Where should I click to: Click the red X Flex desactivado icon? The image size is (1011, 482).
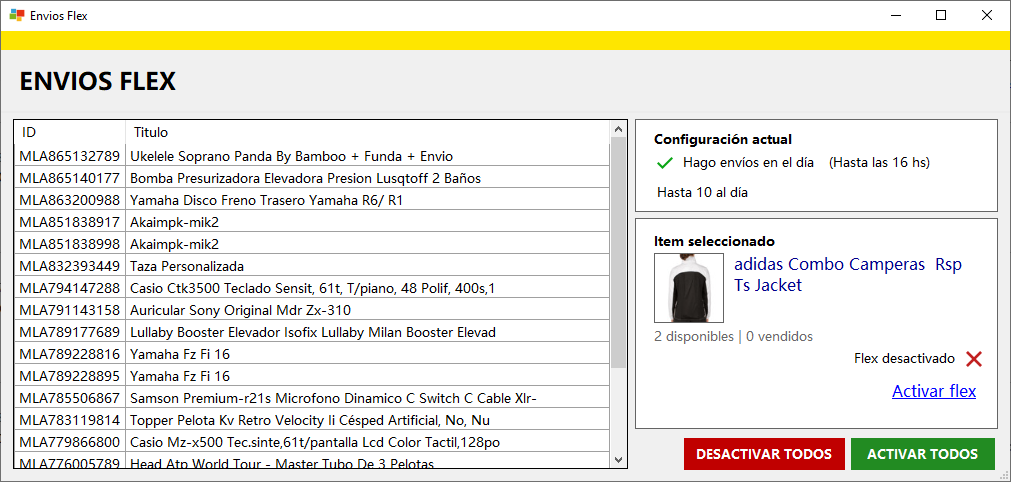coord(974,359)
